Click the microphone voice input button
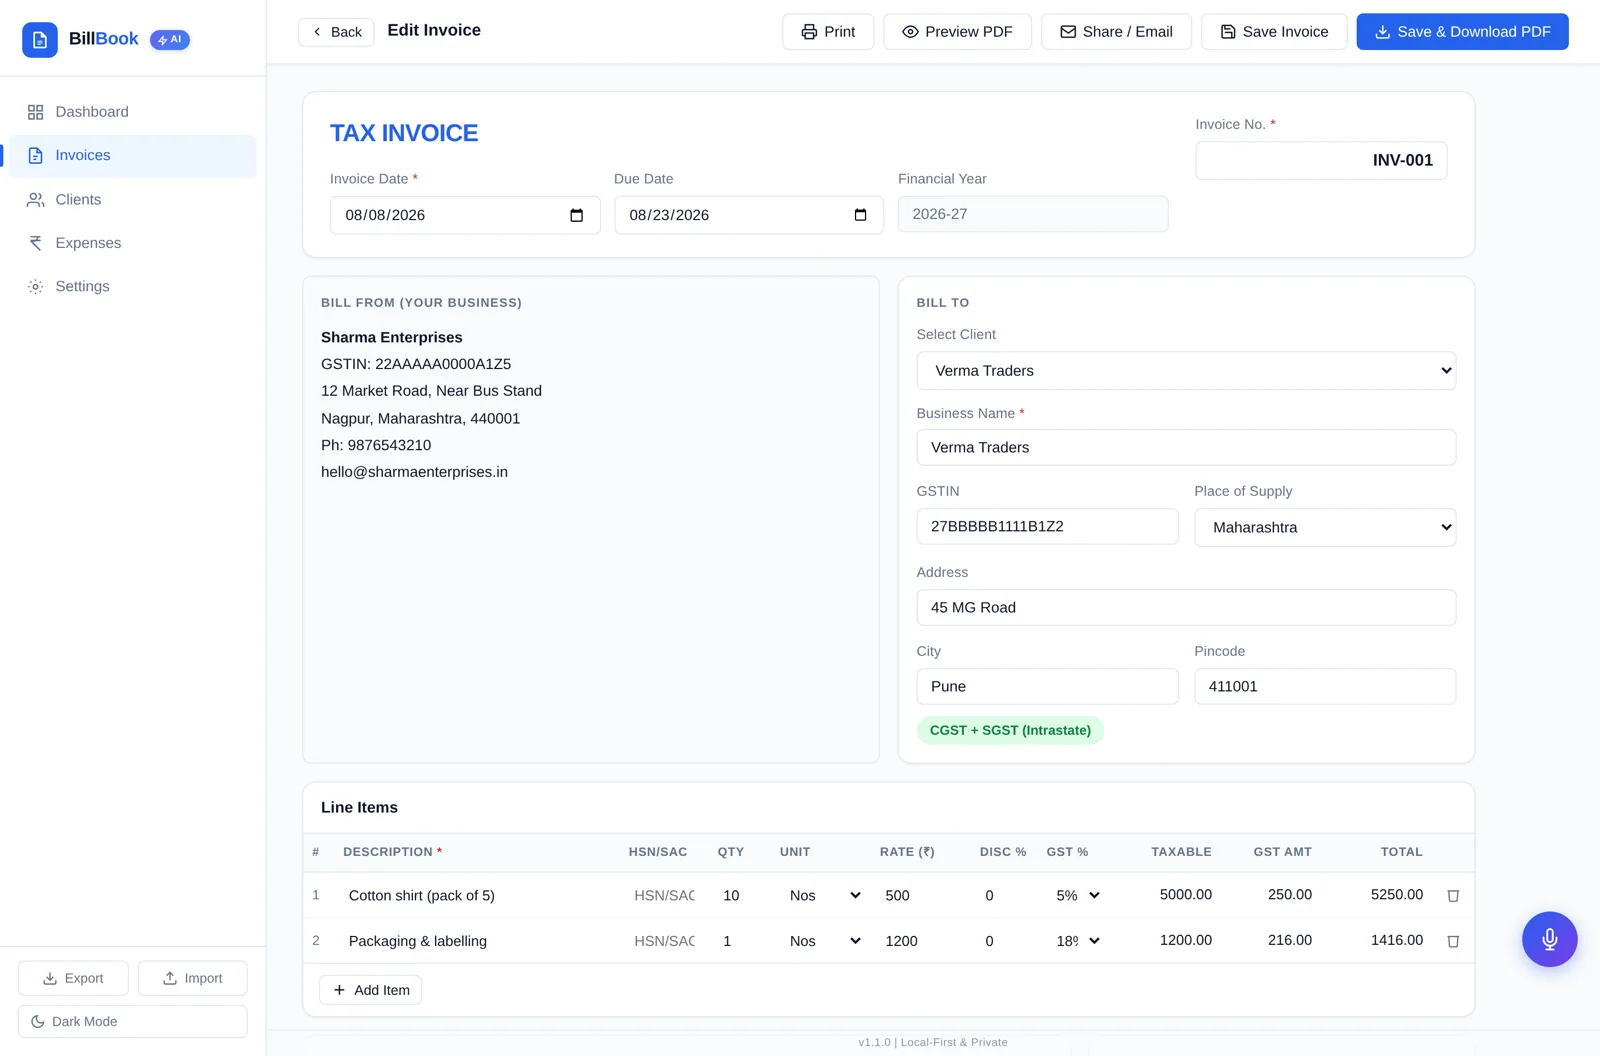 click(x=1549, y=939)
